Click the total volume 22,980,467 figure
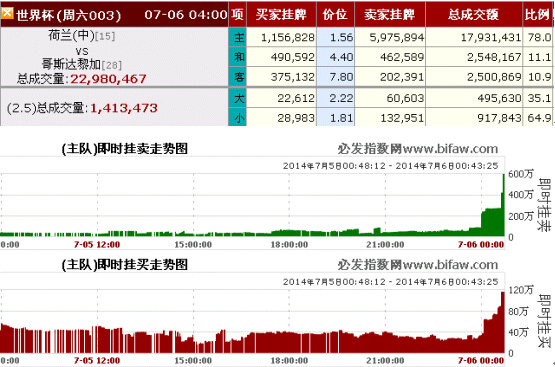This screenshot has width=555, height=367. [x=108, y=79]
